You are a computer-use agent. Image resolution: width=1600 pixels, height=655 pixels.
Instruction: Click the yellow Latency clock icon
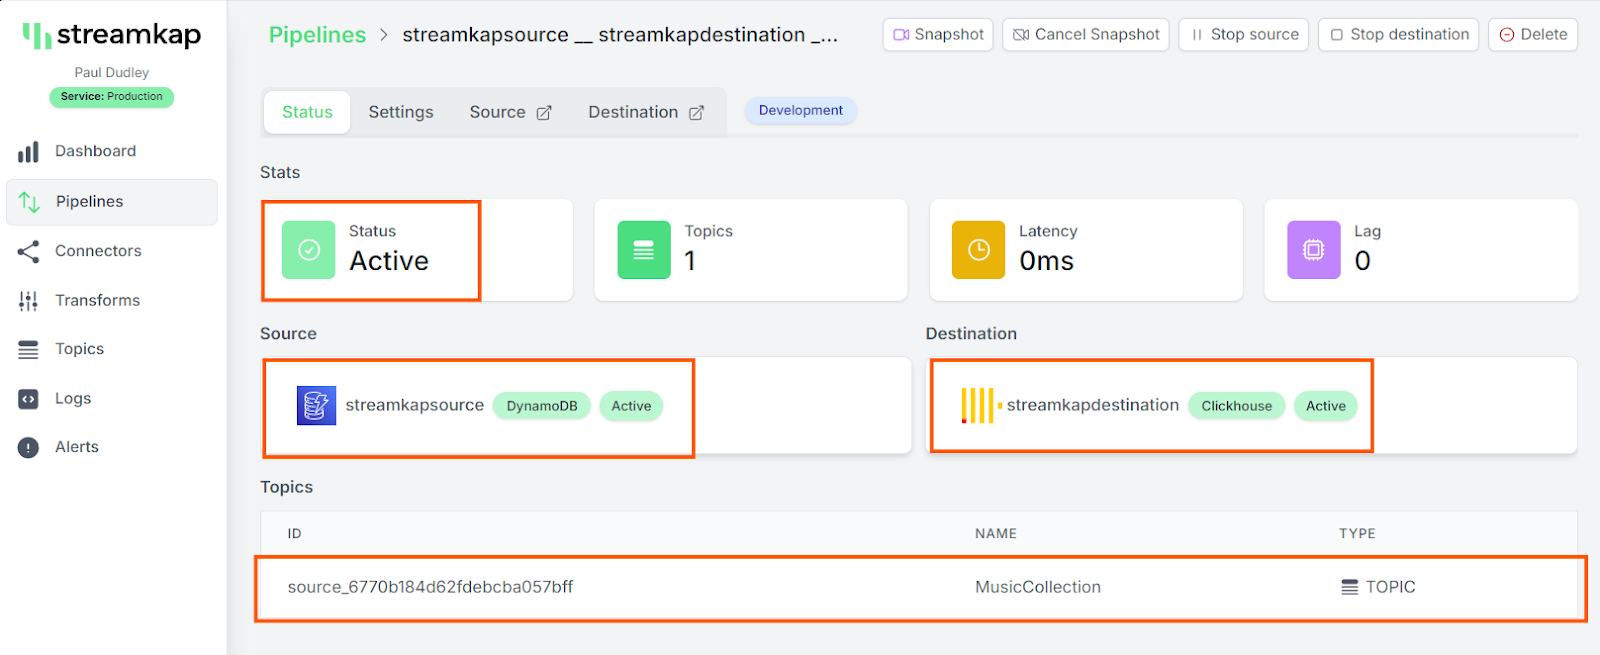tap(978, 250)
